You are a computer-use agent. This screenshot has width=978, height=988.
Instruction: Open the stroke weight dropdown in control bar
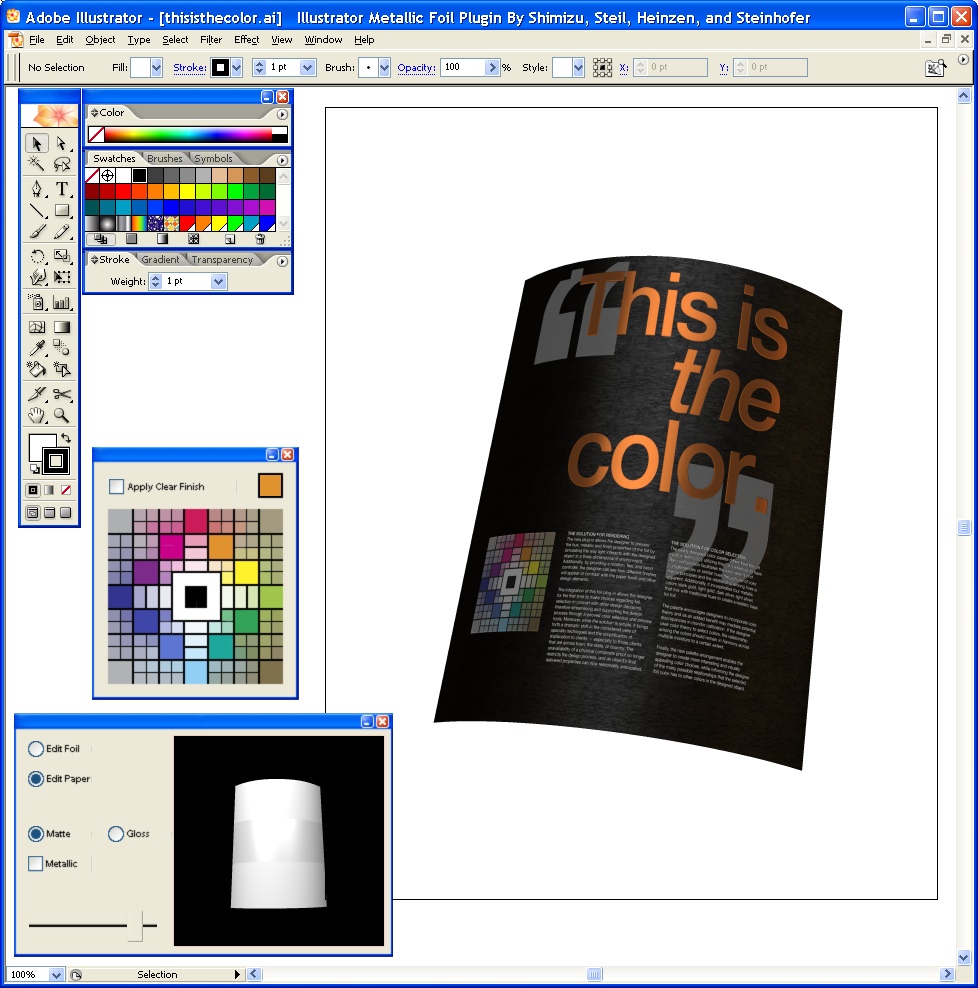coord(308,67)
